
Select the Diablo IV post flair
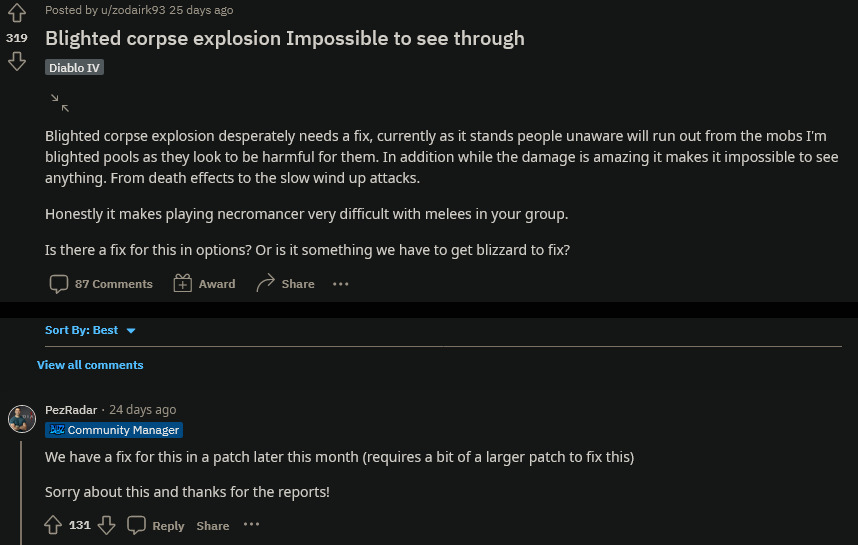point(74,67)
